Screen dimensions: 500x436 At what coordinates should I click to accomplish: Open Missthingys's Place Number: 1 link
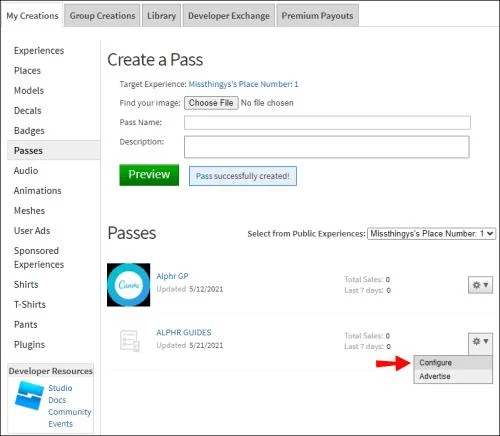tap(243, 84)
